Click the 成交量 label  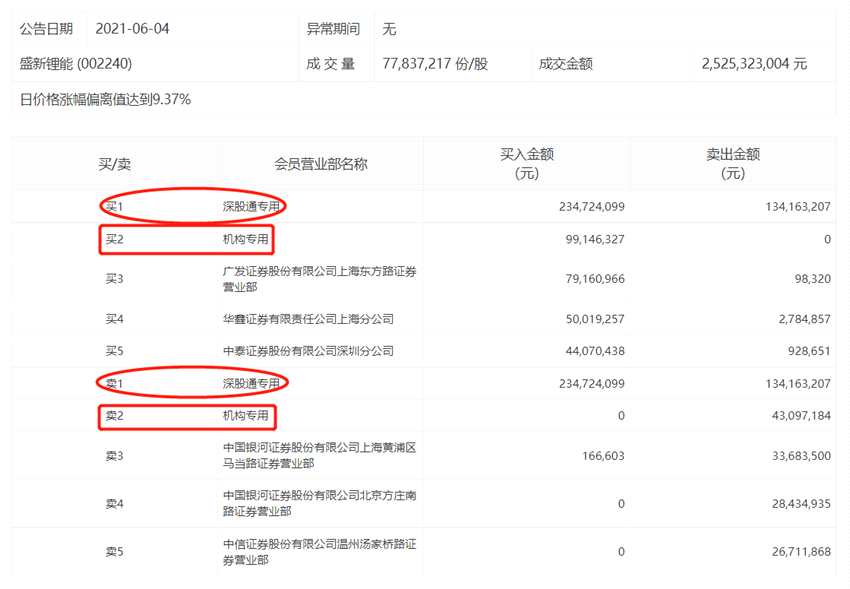(x=330, y=63)
